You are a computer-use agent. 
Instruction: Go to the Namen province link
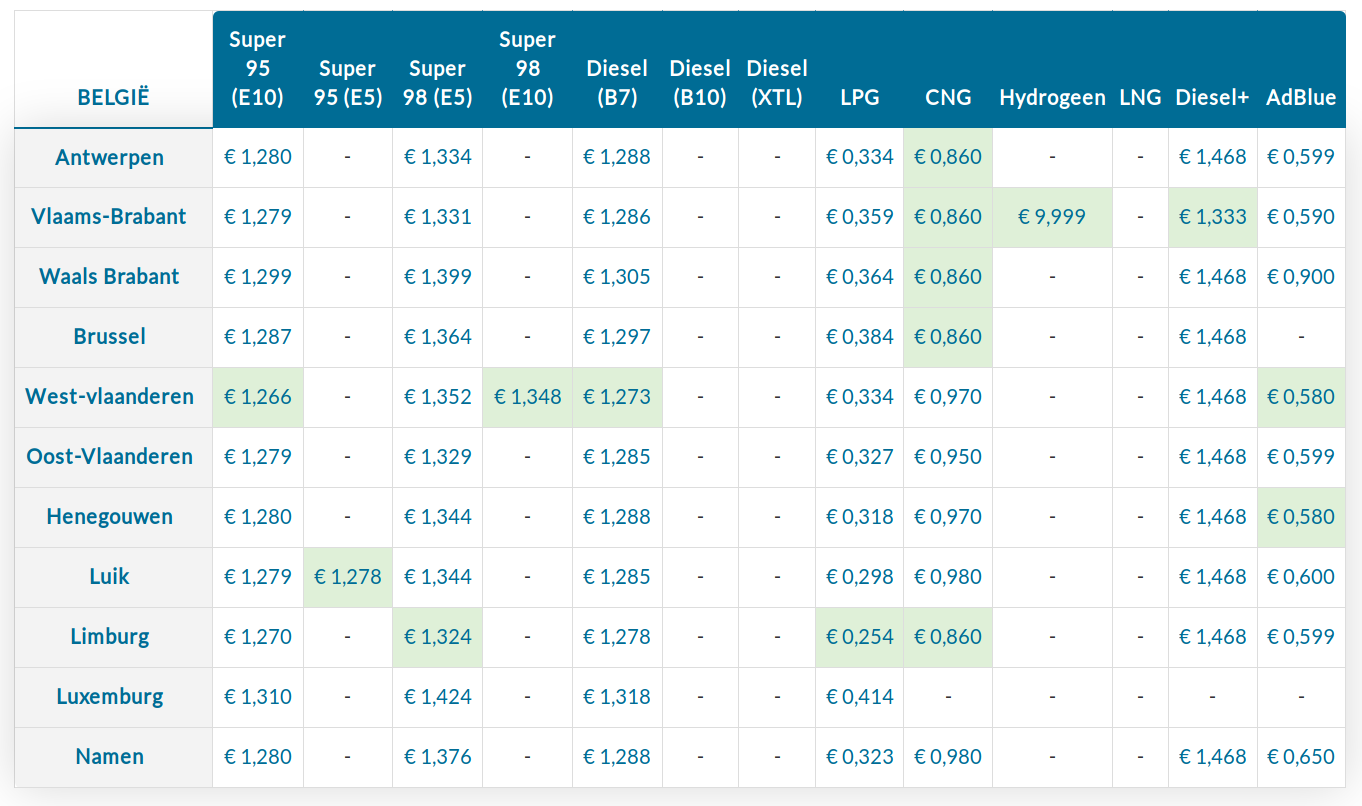[x=110, y=757]
